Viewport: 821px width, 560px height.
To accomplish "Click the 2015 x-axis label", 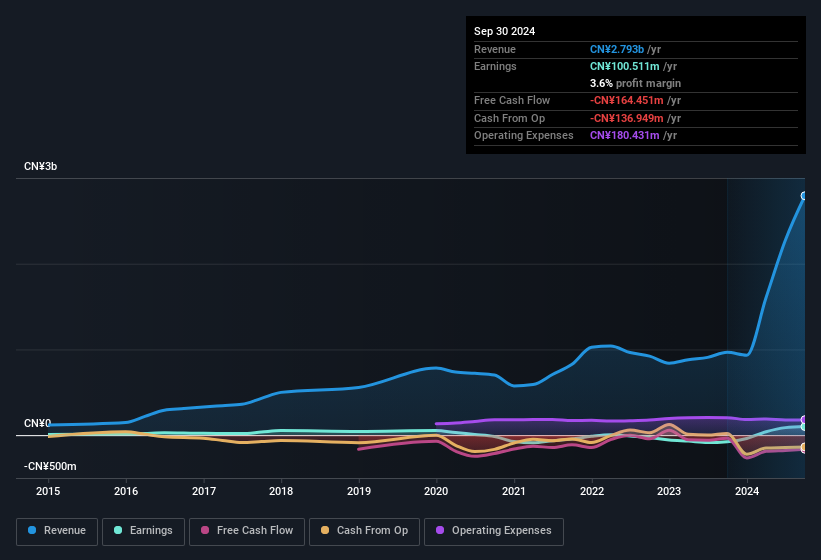I will click(x=48, y=491).
